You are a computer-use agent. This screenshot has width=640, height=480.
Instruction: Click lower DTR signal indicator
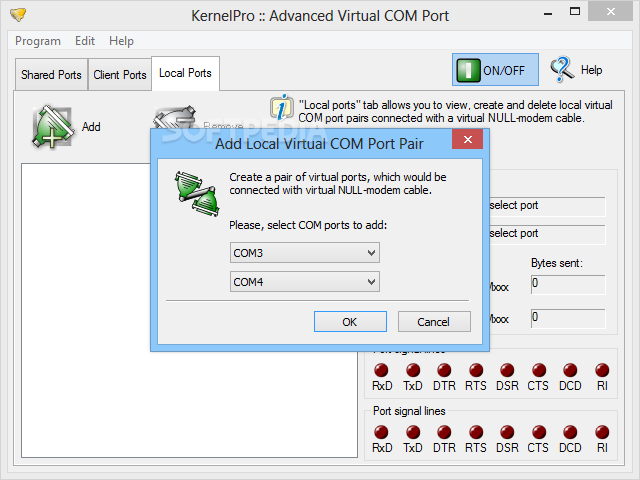point(444,432)
